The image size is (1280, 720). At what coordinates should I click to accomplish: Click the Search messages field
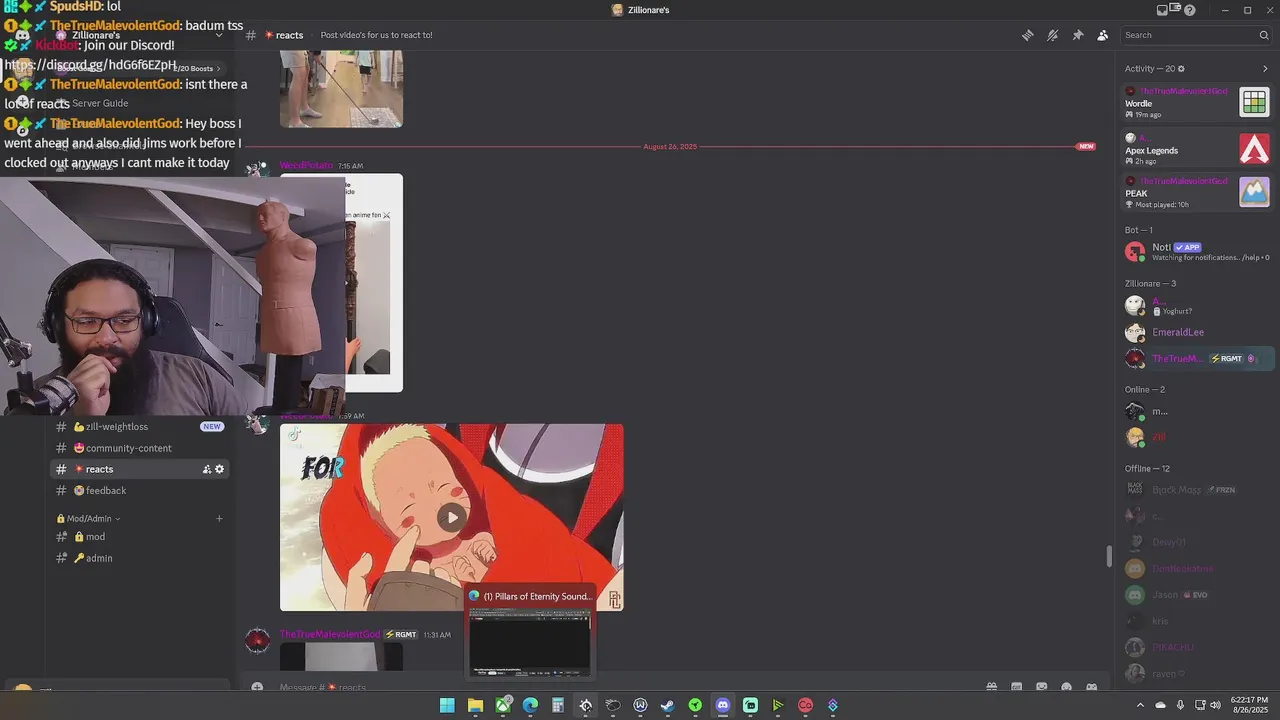pyautogui.click(x=1195, y=35)
